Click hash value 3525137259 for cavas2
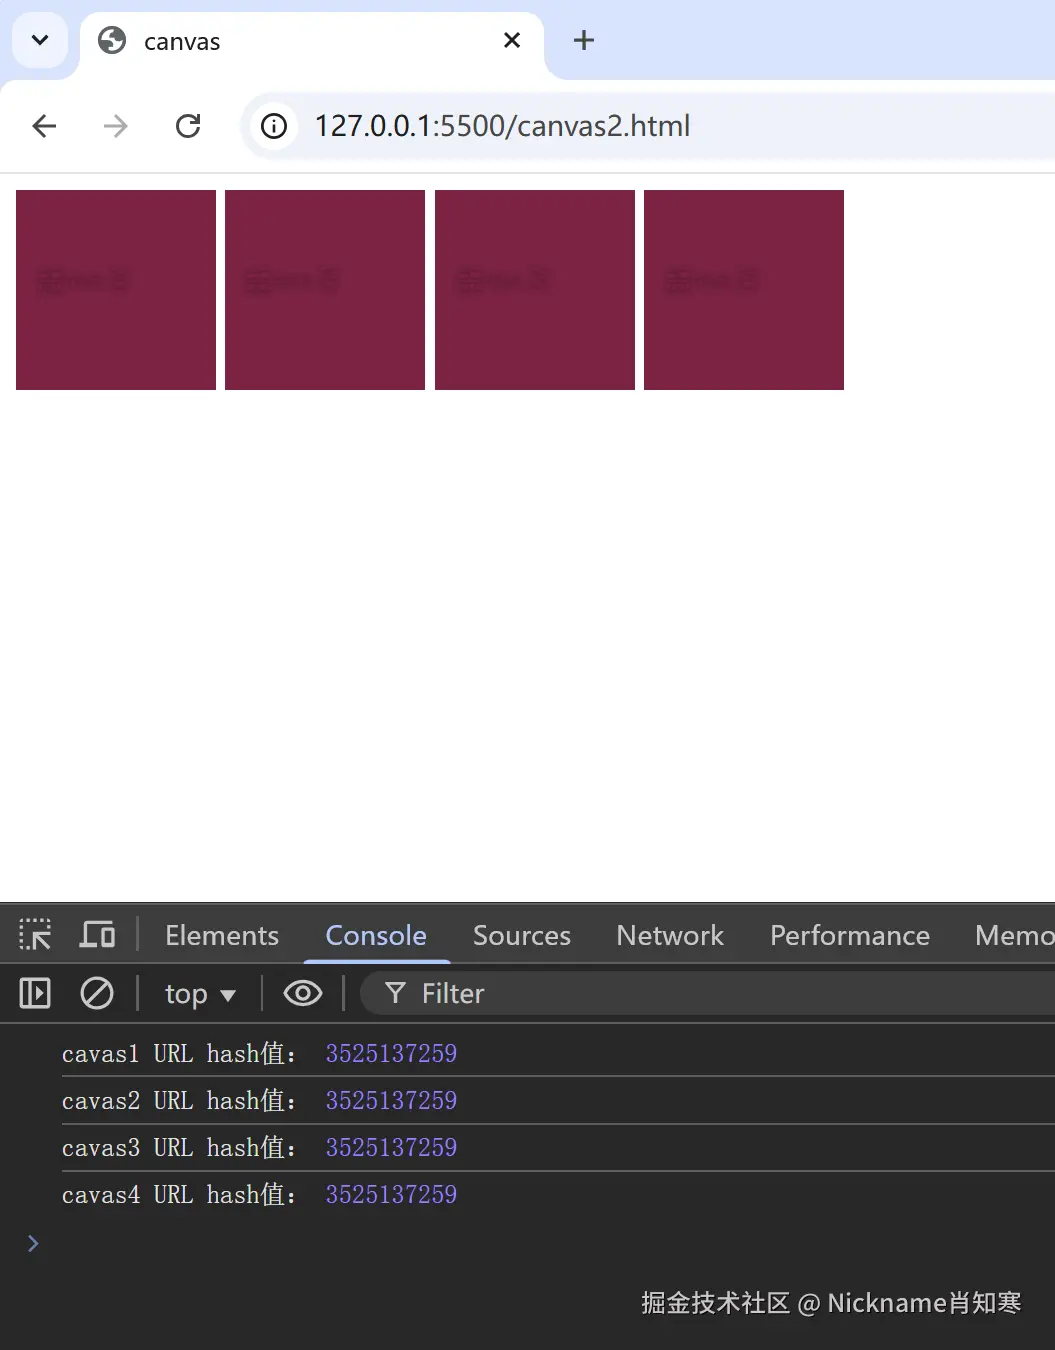Image resolution: width=1055 pixels, height=1350 pixels. (391, 1100)
